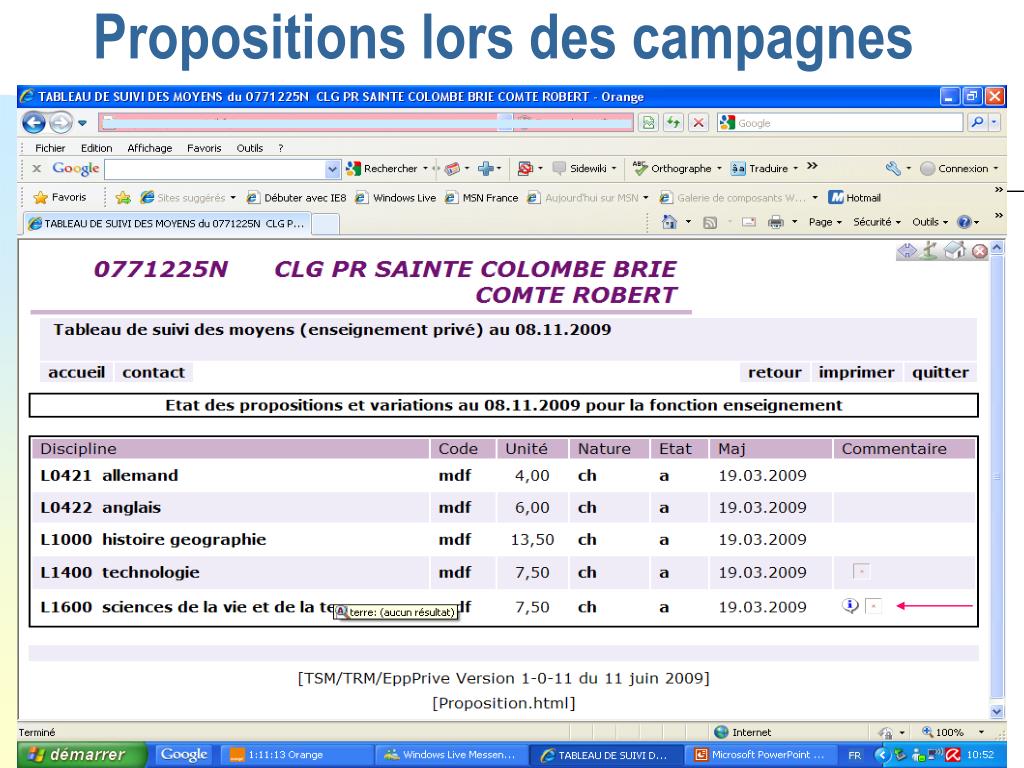The height and width of the screenshot is (768, 1024).
Task: Open the ? help menu
Action: pyautogui.click(x=281, y=148)
